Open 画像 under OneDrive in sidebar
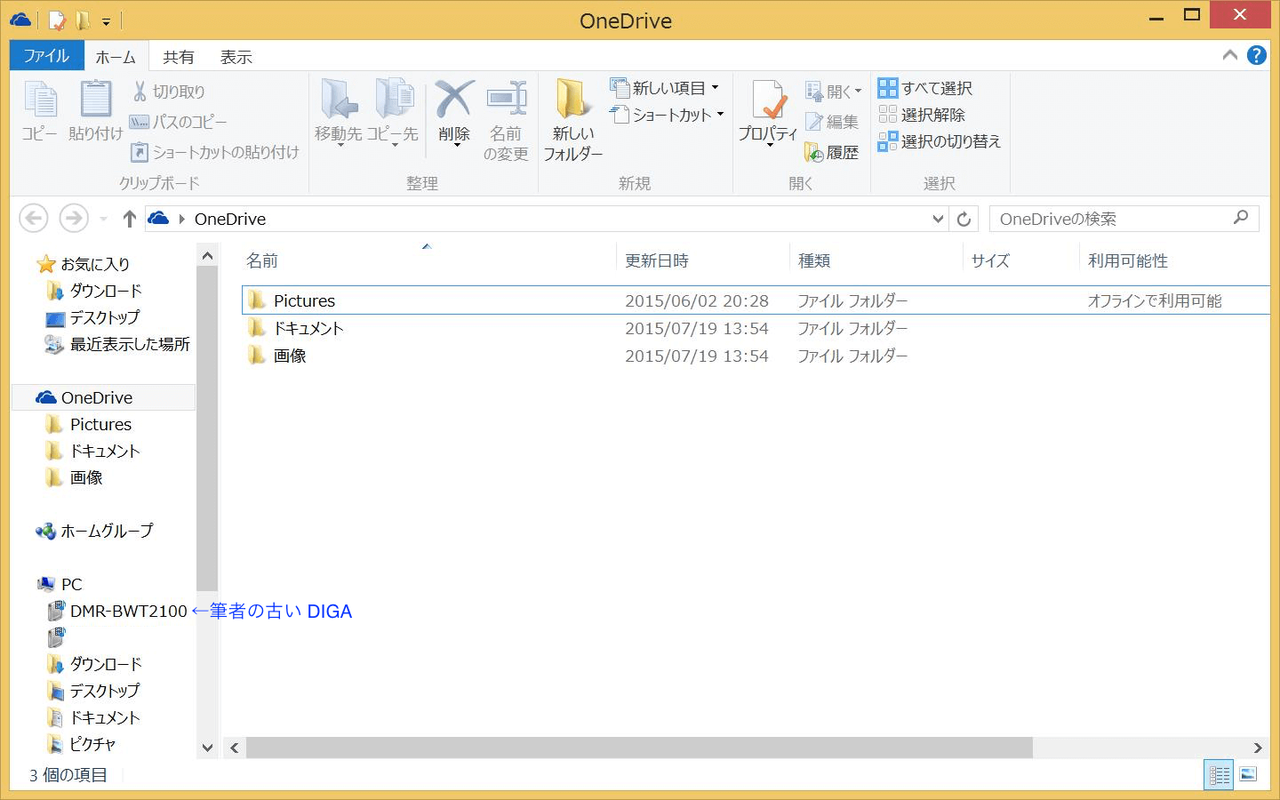1280x800 pixels. [75, 477]
